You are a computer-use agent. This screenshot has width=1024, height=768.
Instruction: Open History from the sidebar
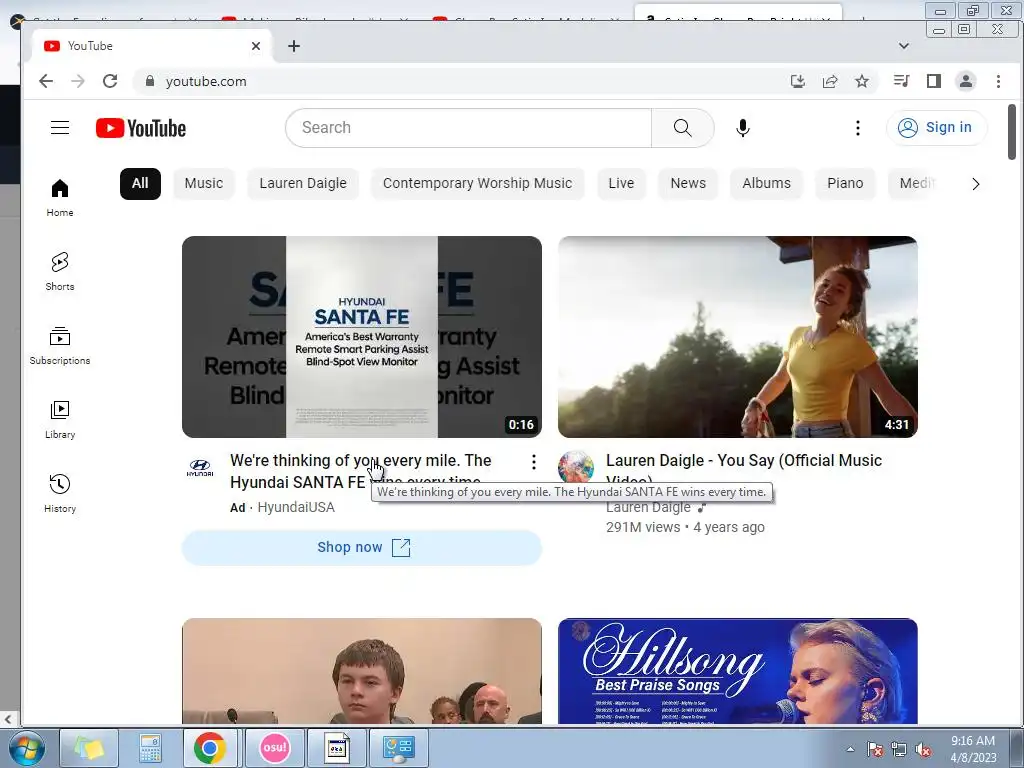pyautogui.click(x=60, y=494)
